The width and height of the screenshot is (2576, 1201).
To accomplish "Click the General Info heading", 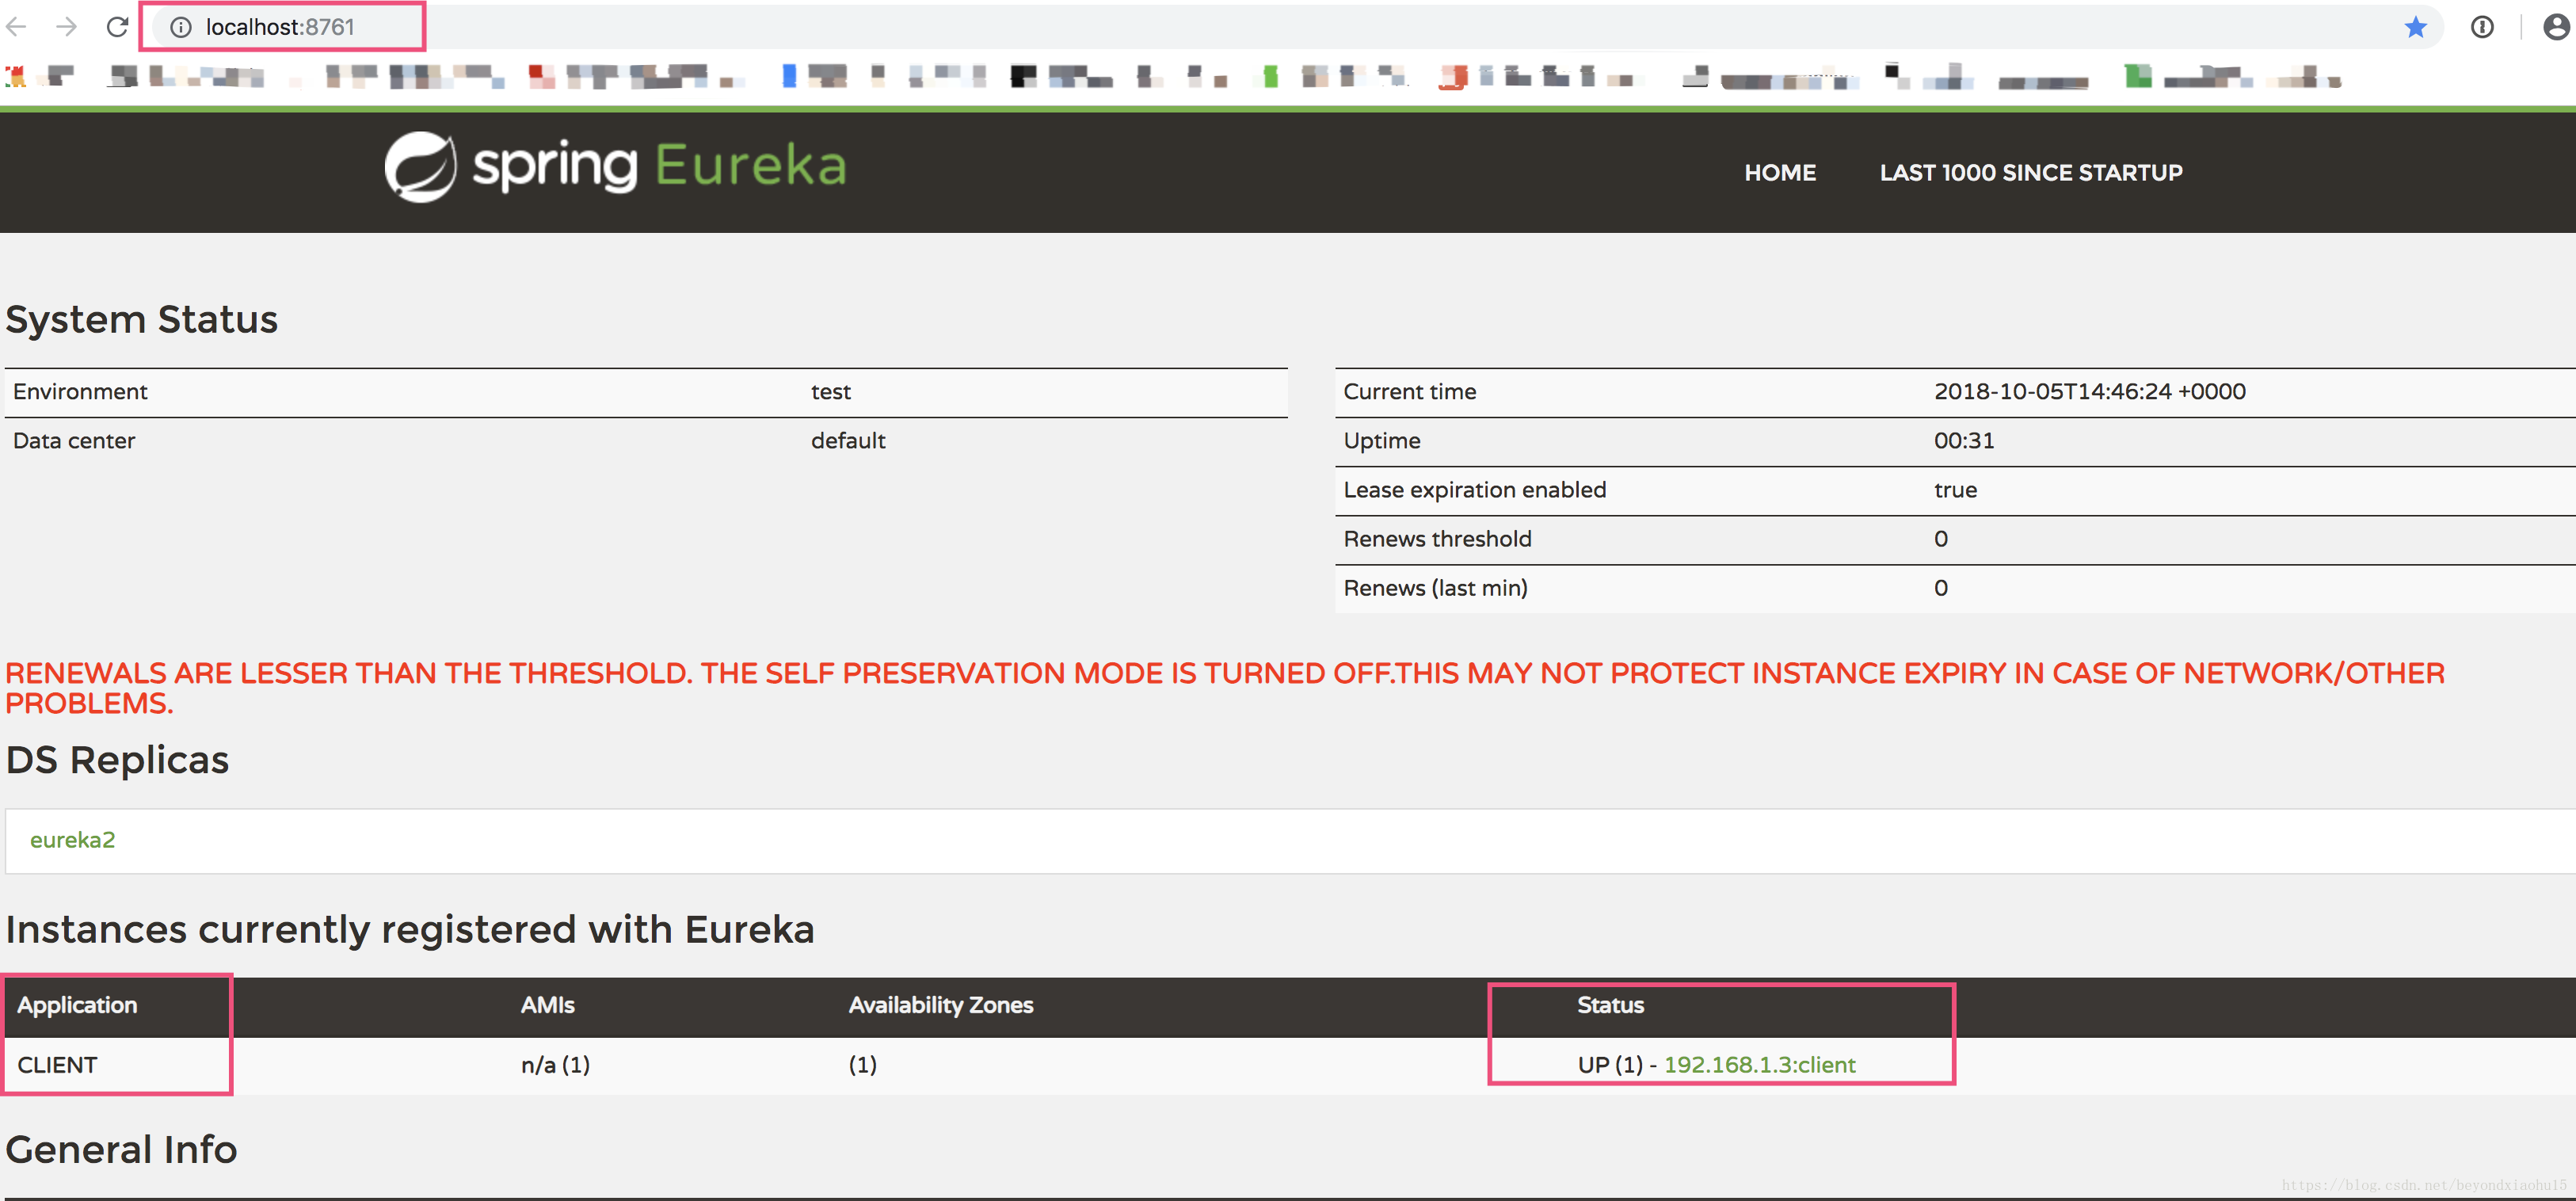I will click(x=121, y=1150).
